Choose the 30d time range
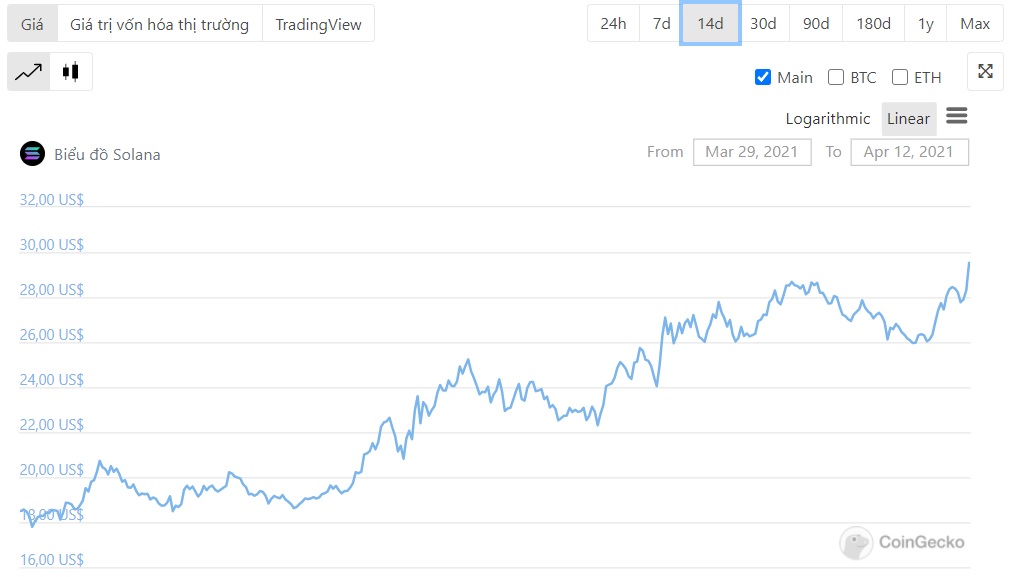 [763, 24]
